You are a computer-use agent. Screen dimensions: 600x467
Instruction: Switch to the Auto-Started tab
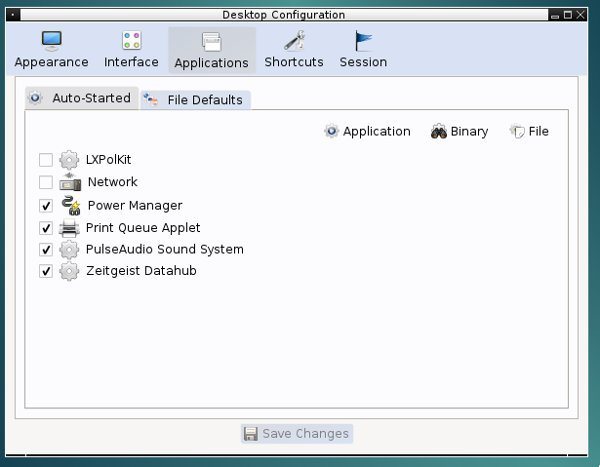pyautogui.click(x=82, y=98)
